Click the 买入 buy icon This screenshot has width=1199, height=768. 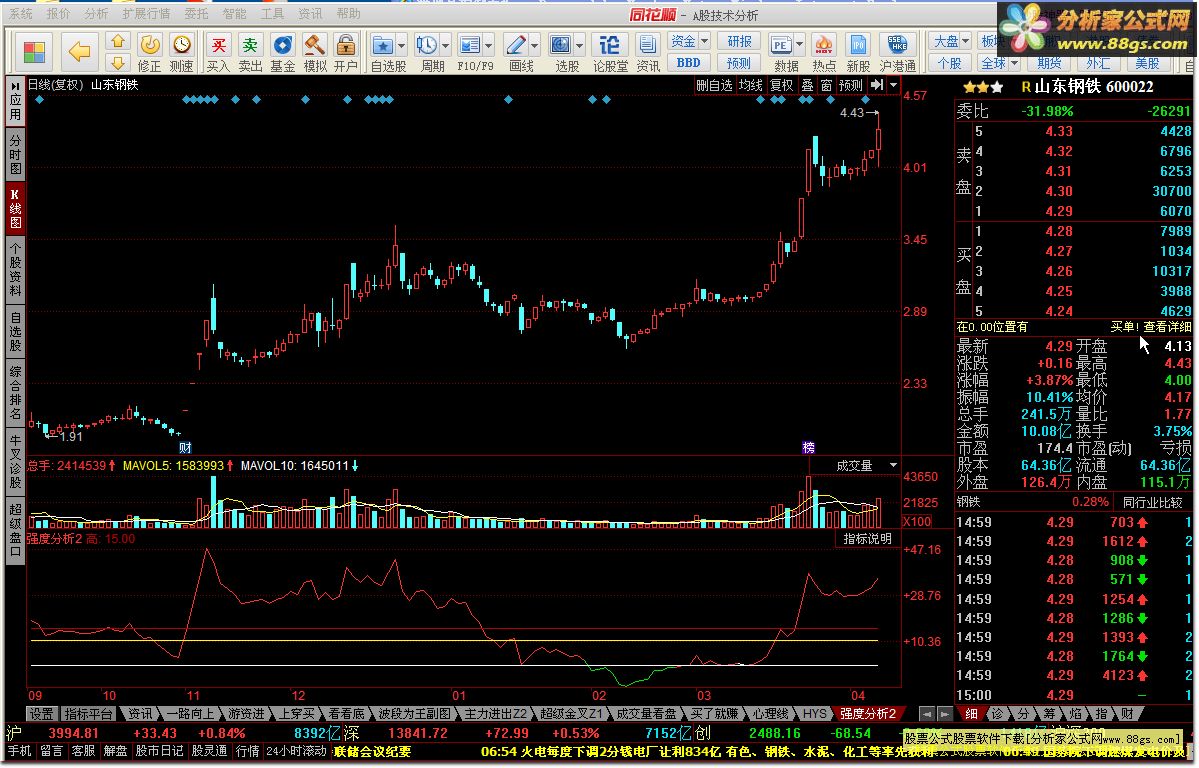(218, 53)
